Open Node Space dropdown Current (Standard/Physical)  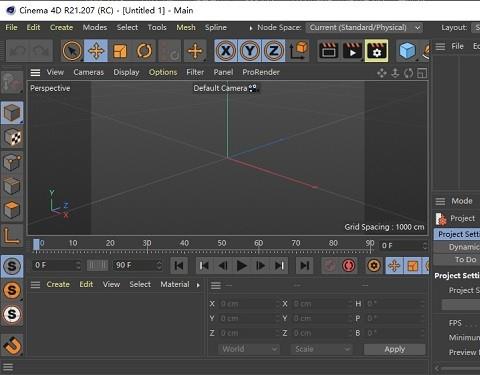coord(364,28)
